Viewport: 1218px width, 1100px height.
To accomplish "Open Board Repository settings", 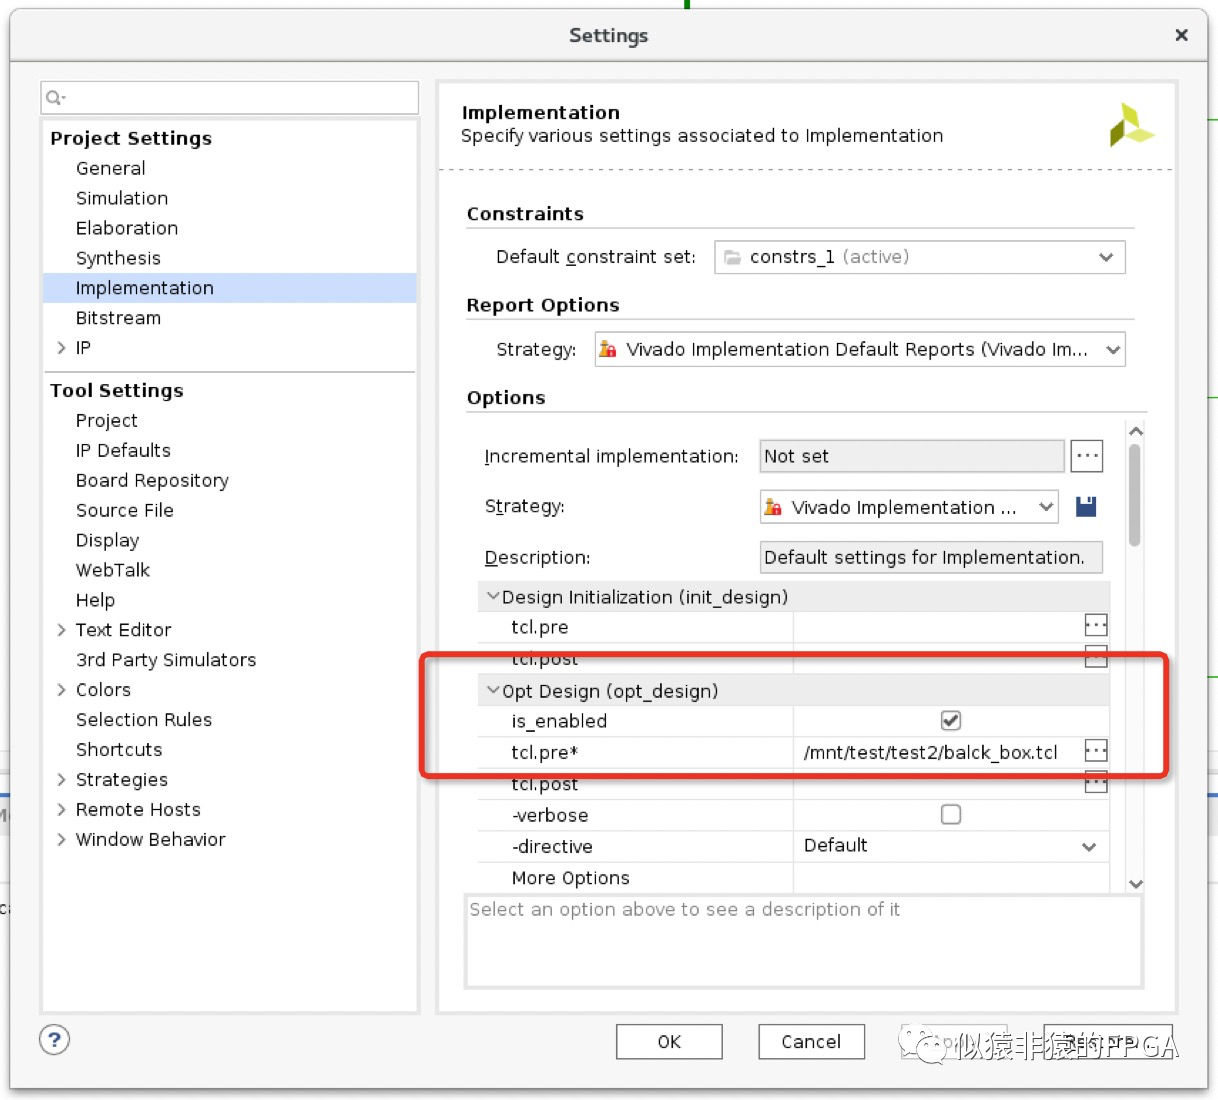I will tap(152, 481).
